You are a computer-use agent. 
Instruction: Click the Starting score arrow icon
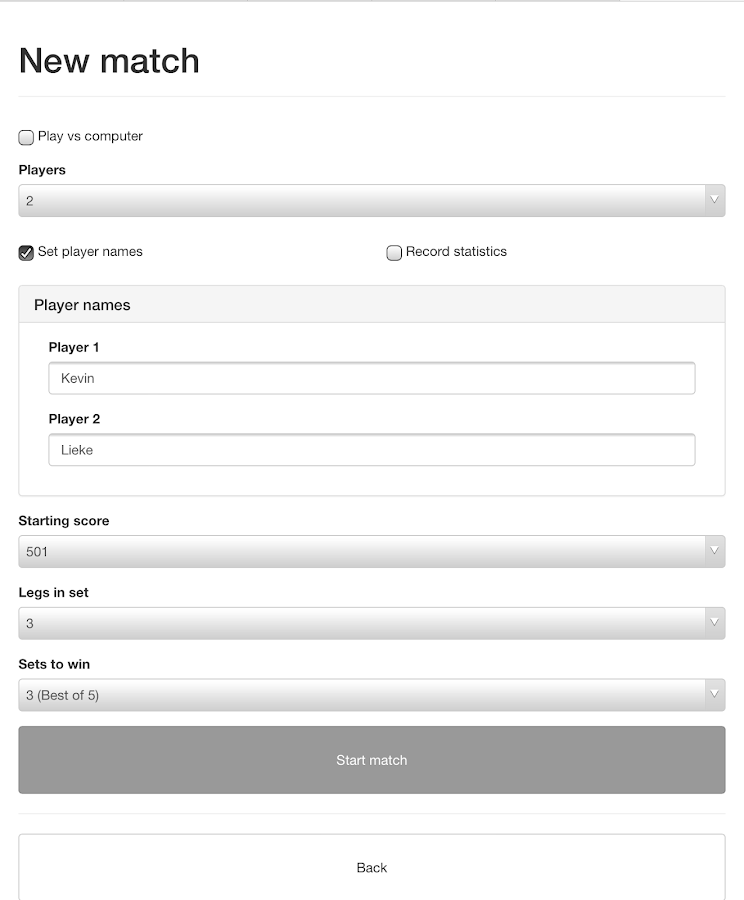[714, 552]
